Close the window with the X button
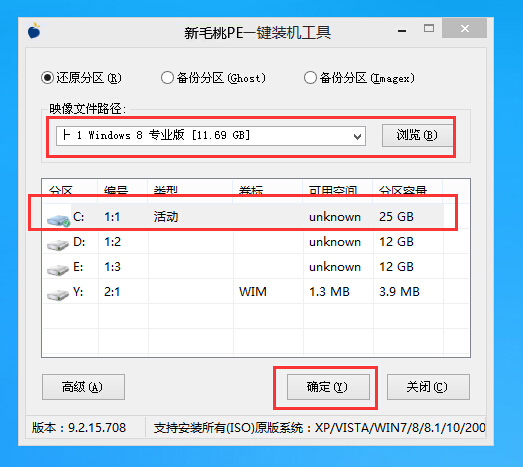The height and width of the screenshot is (467, 523). pyautogui.click(x=464, y=28)
